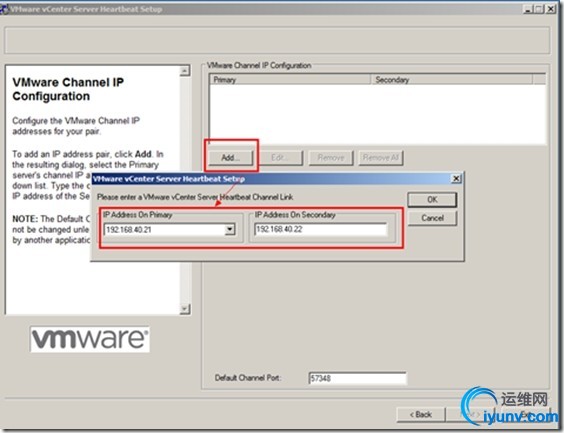Click the Add... button
The image size is (564, 433).
[231, 158]
